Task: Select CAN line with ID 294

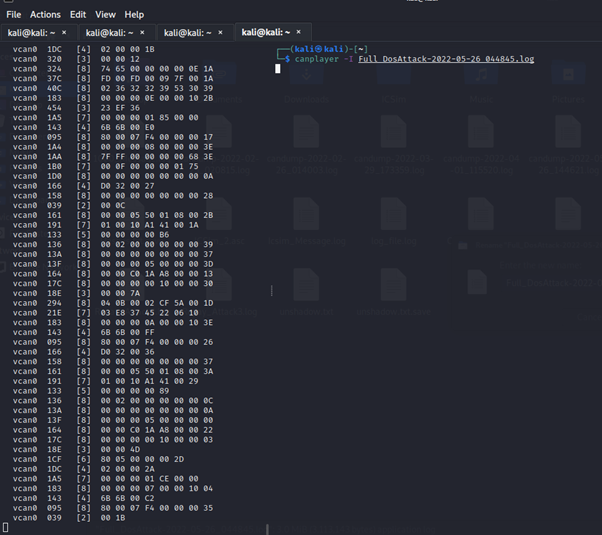Action: (113, 303)
